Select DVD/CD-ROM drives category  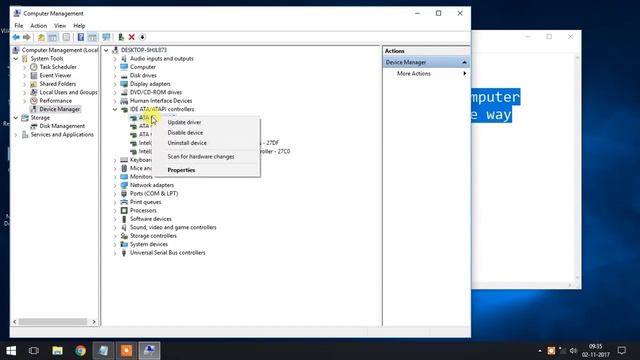point(156,92)
